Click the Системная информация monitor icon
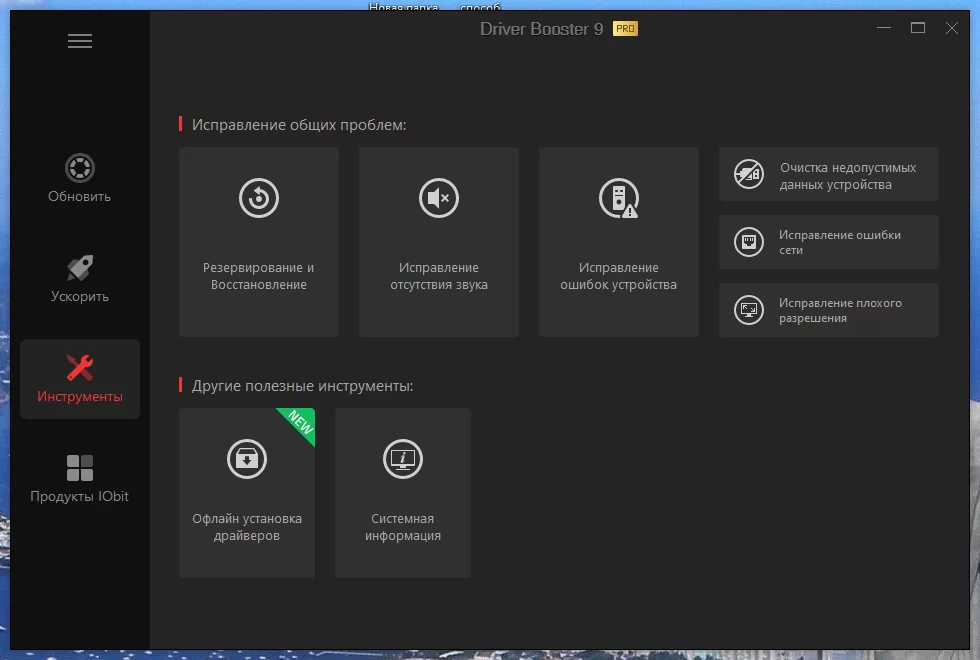 click(403, 459)
